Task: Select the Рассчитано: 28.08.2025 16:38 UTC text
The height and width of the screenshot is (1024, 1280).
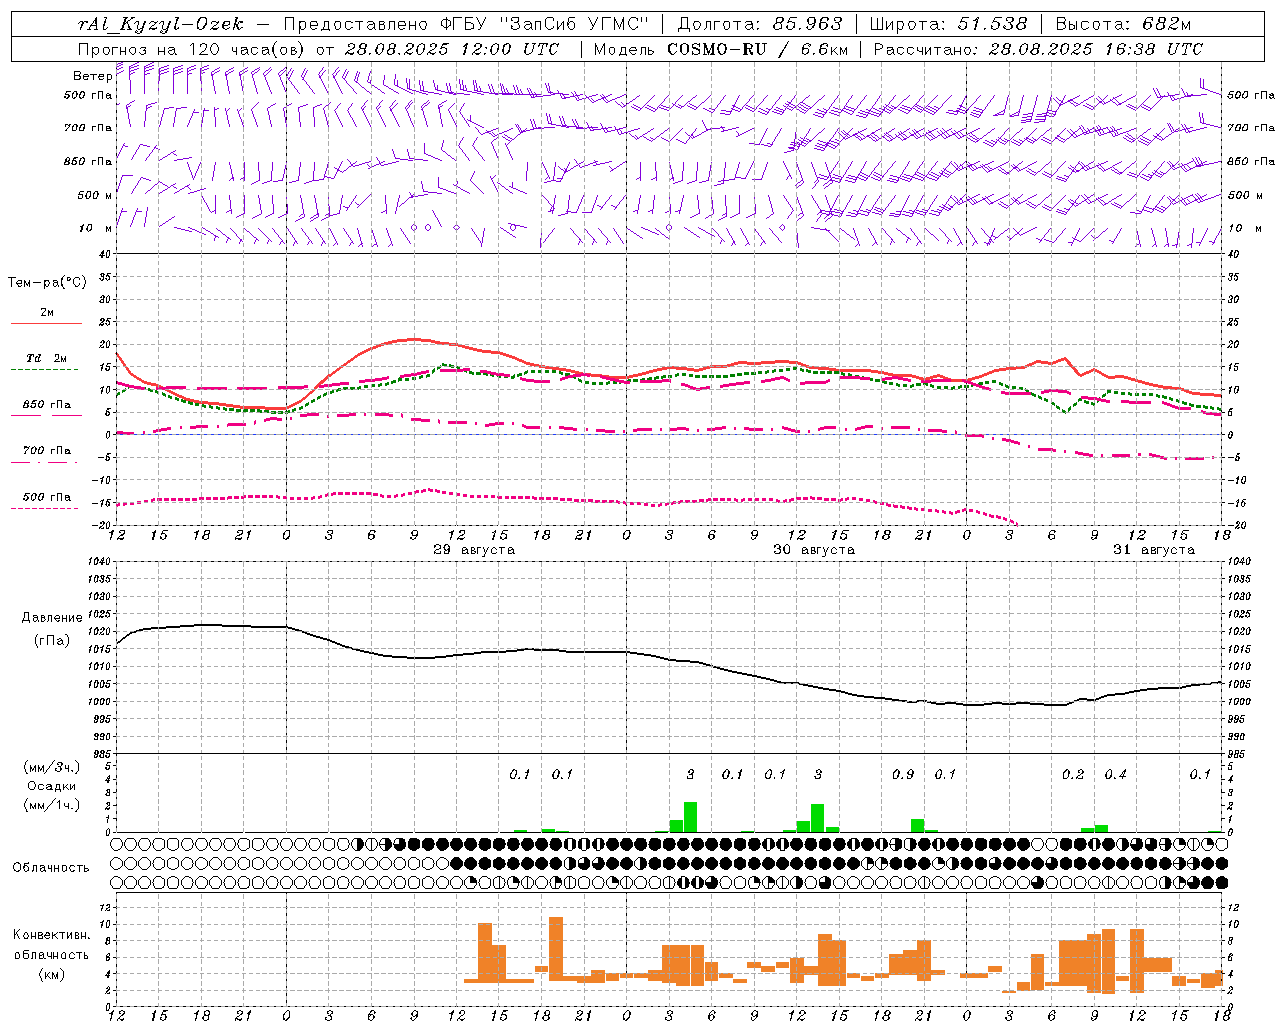Action: click(x=1038, y=49)
